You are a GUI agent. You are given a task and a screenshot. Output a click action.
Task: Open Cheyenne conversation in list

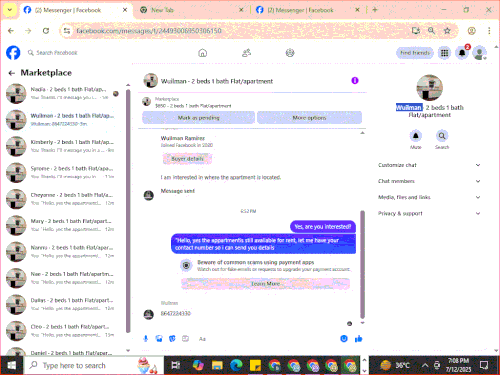pos(63,199)
